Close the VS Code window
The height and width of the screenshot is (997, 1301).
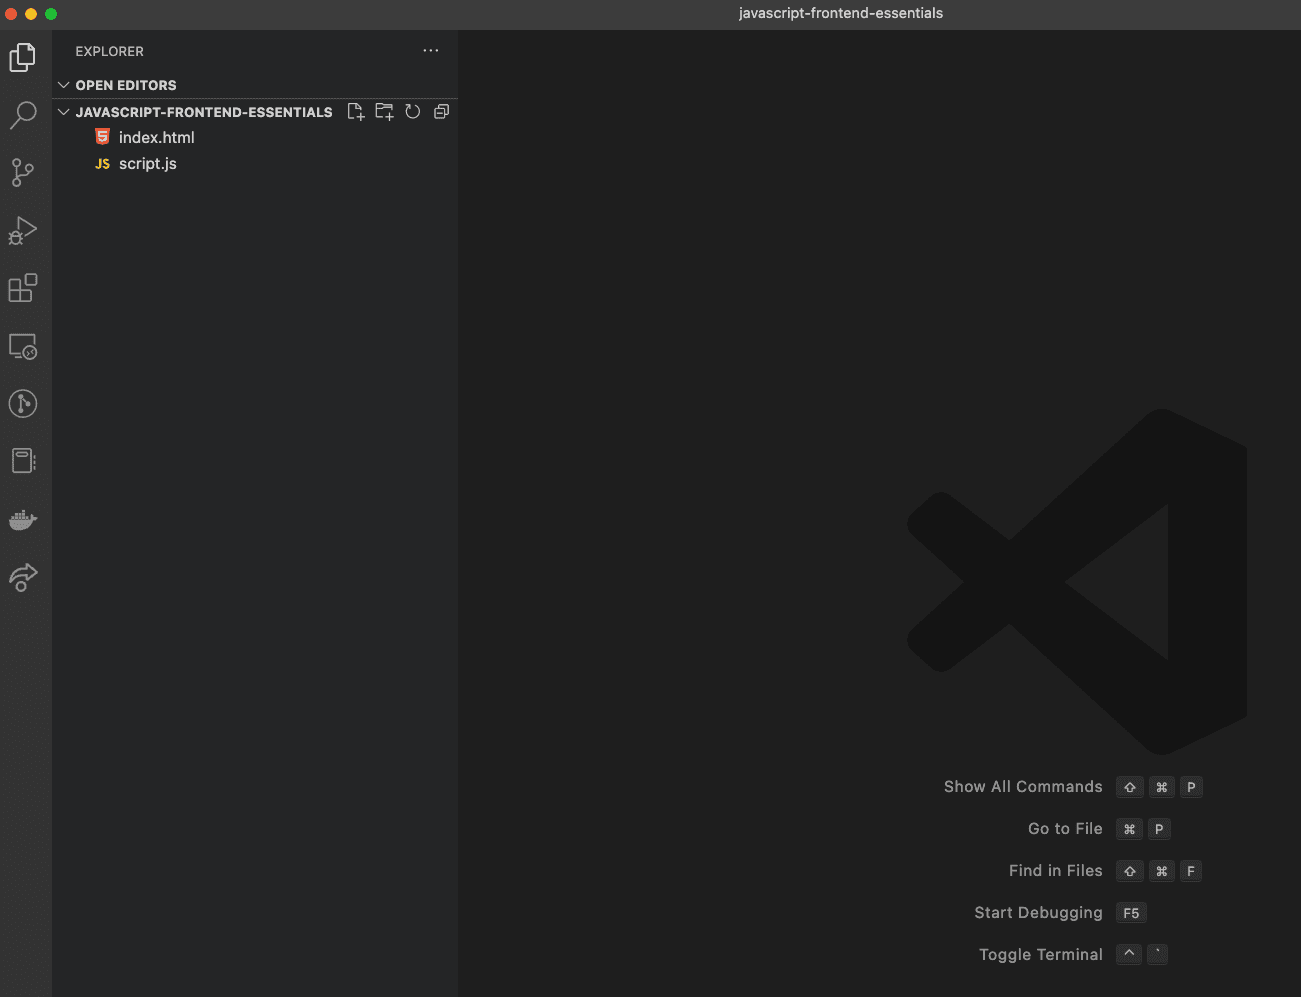pyautogui.click(x=11, y=14)
